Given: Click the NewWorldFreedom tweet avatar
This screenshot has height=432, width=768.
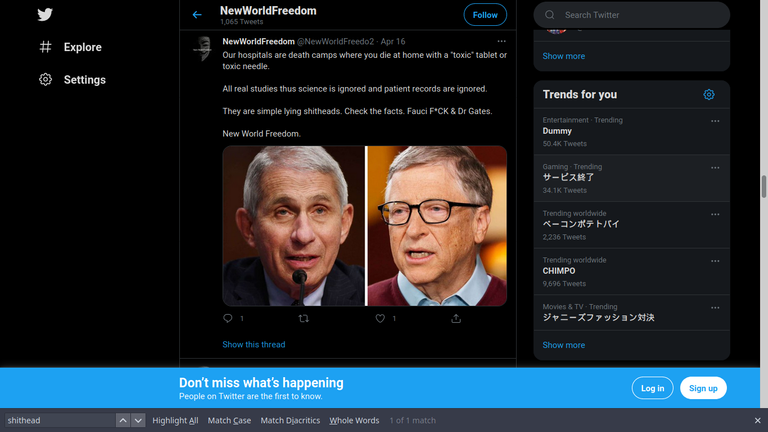Looking at the screenshot, I should coord(203,48).
